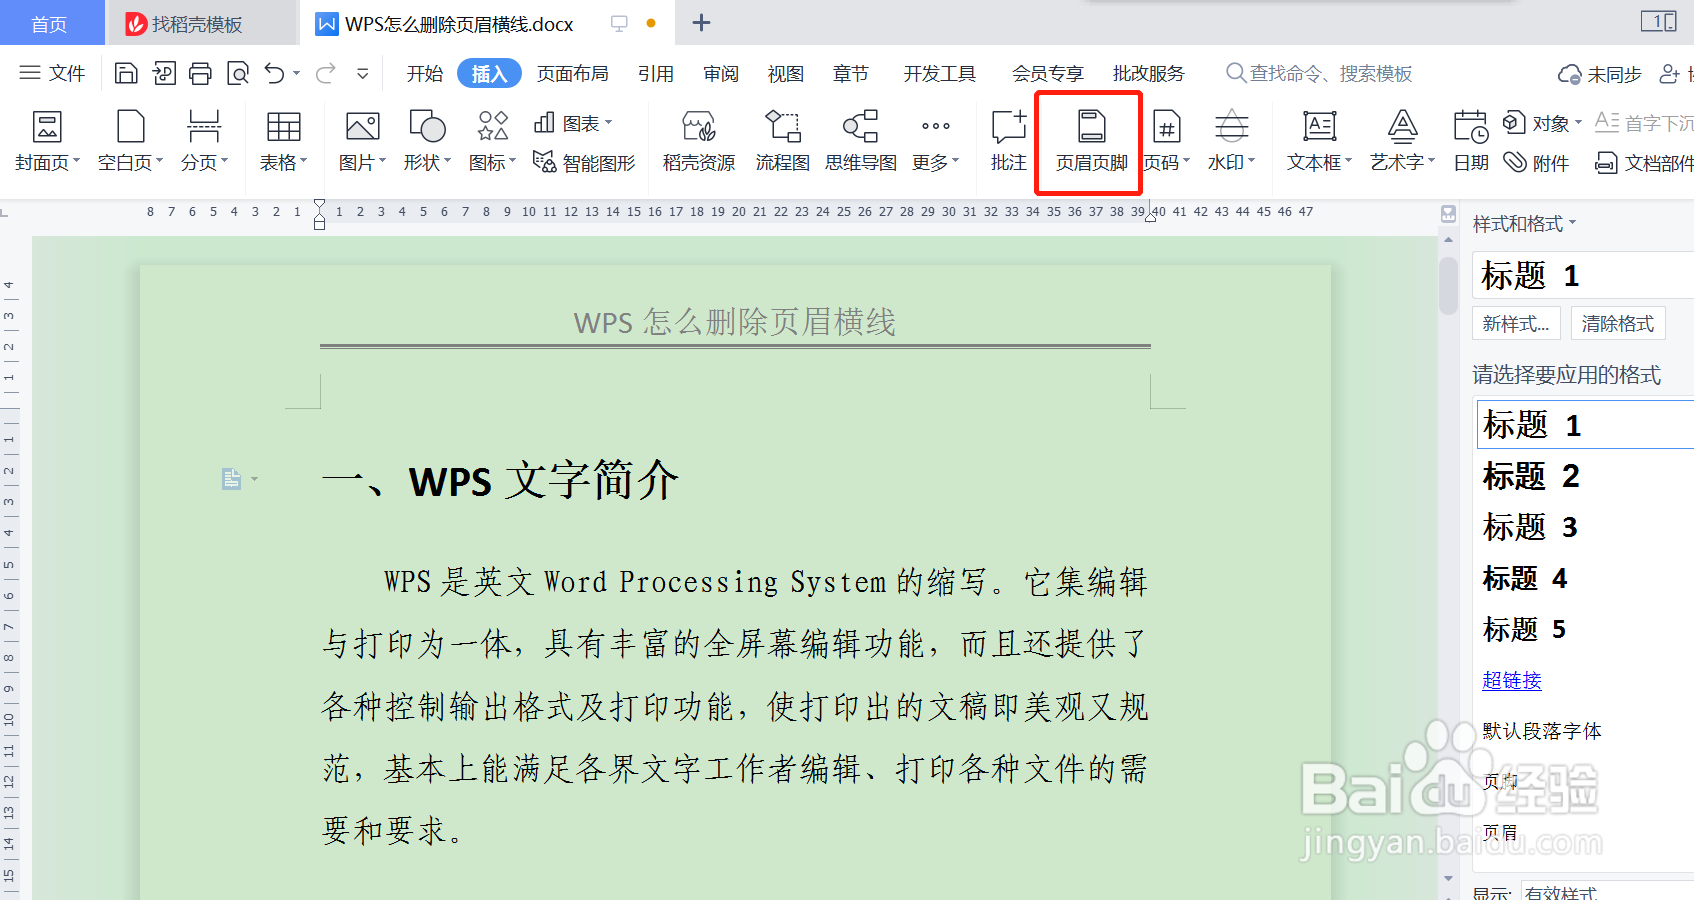1694x900 pixels.
Task: Expand the paragraph layout options icon beside heading
Action: point(239,479)
